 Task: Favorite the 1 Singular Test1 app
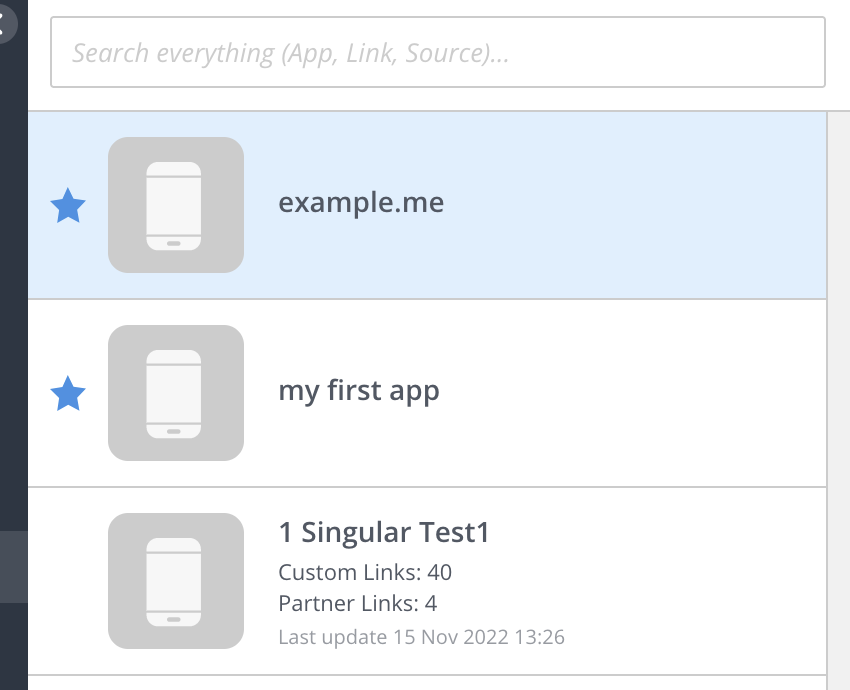tap(68, 581)
